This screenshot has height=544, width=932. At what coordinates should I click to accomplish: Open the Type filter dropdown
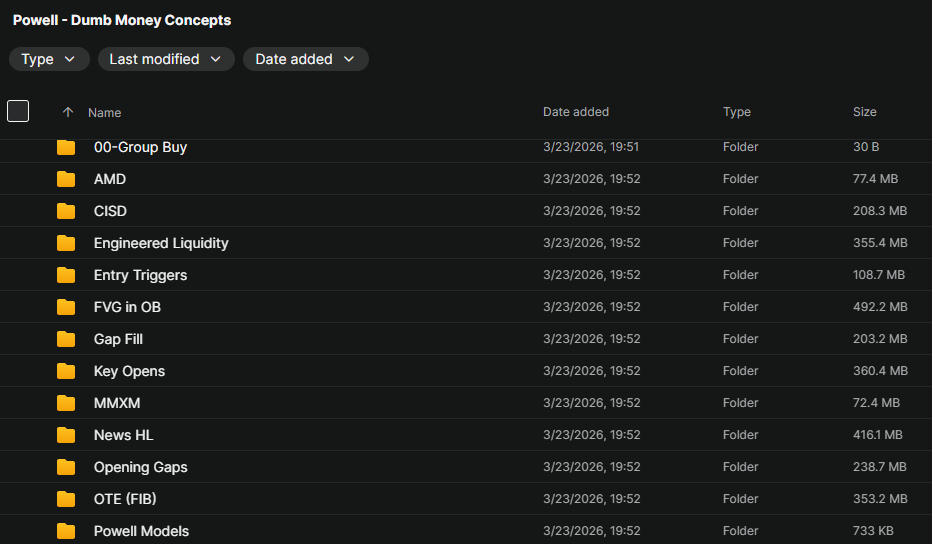49,59
